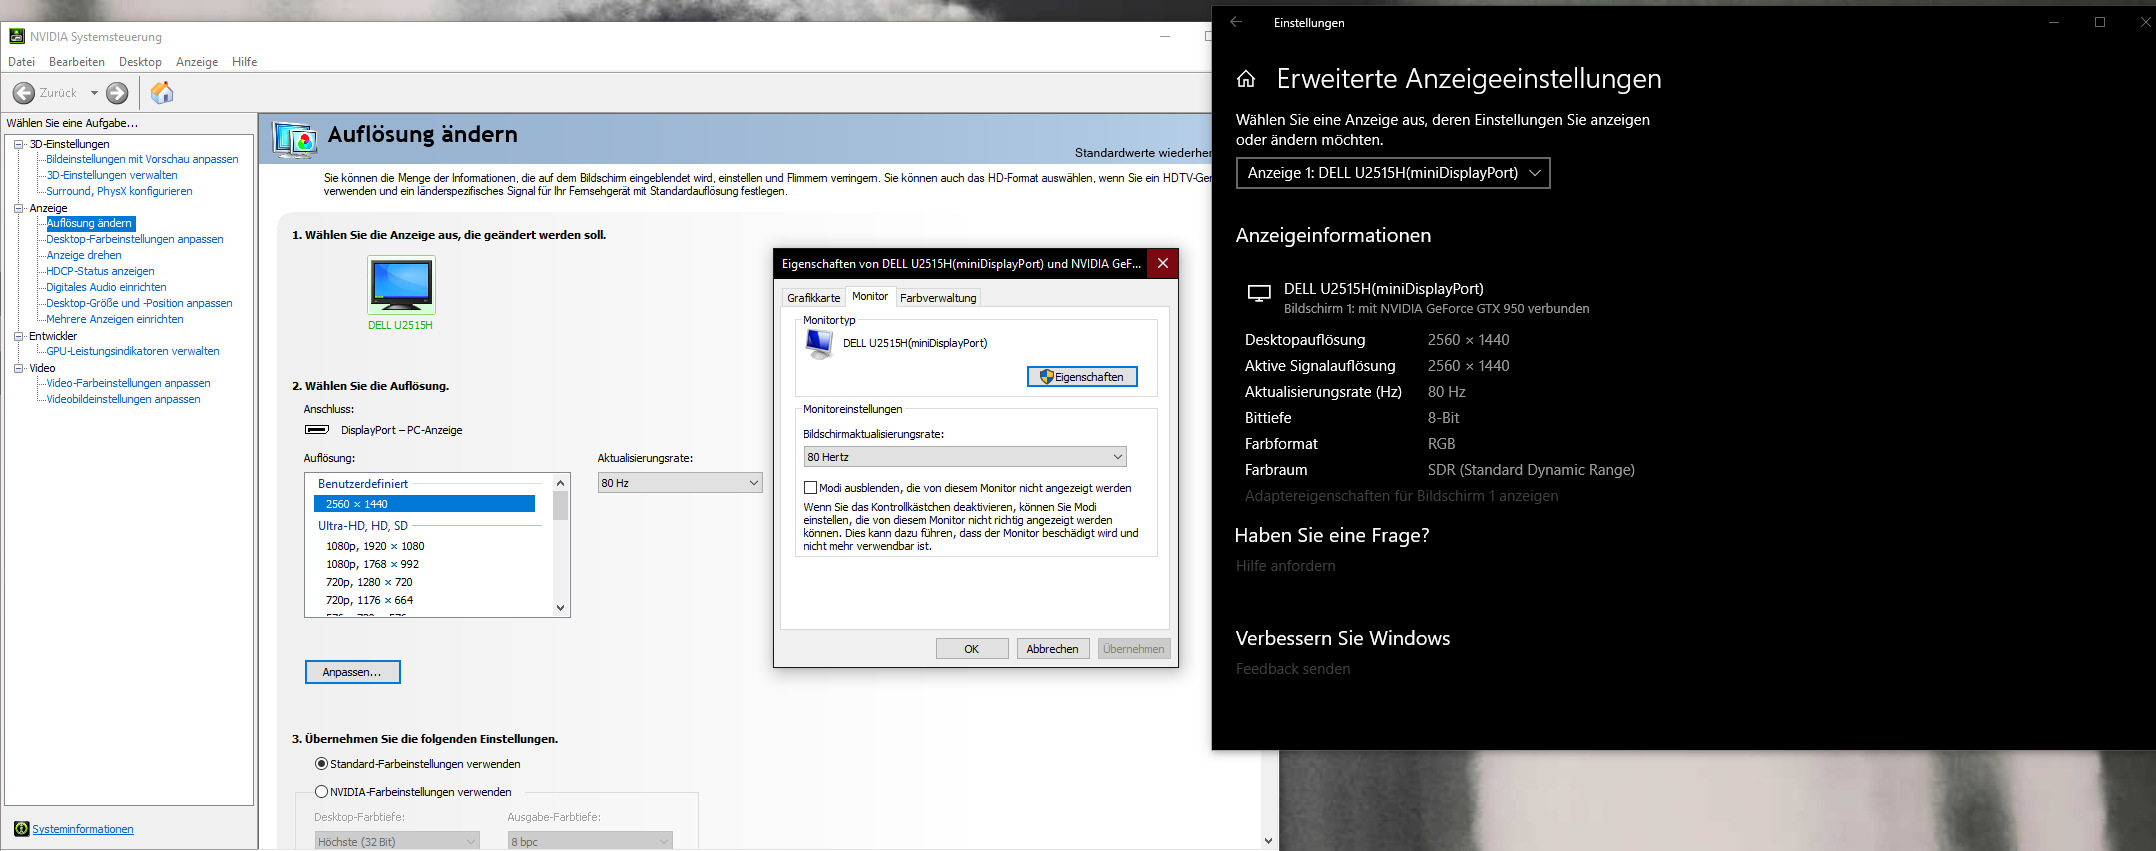Select the DELL U2515H monitor thumbnail
Screen dimensions: 2156x851
pyautogui.click(x=401, y=285)
